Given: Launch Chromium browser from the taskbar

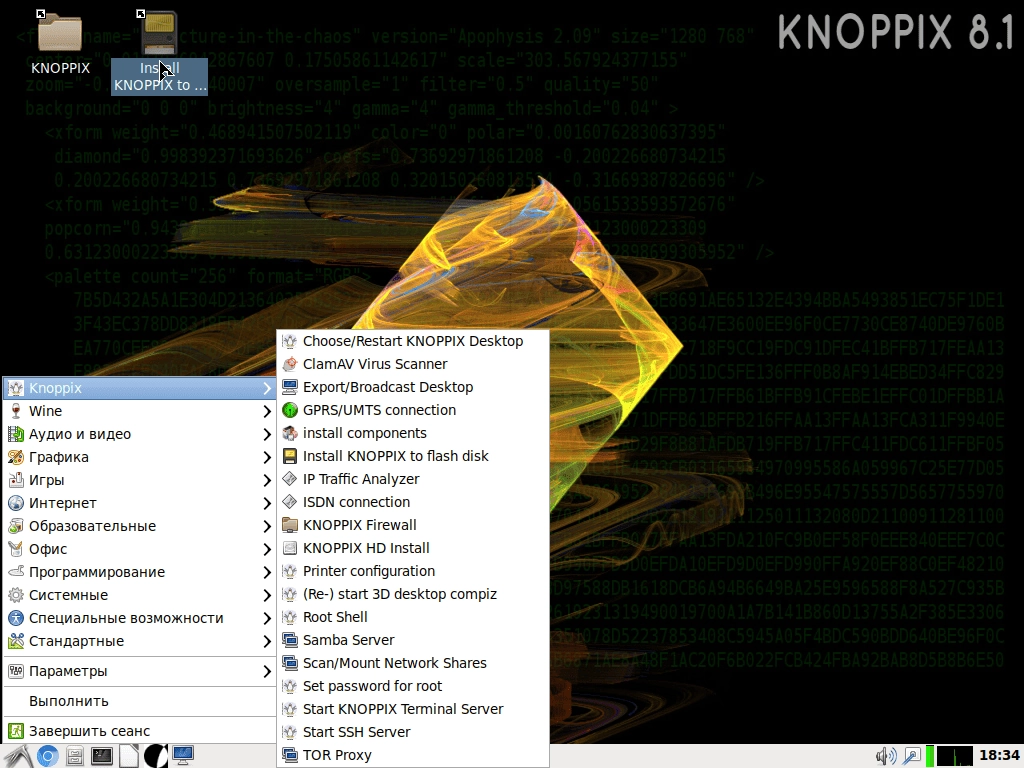Looking at the screenshot, I should pyautogui.click(x=47, y=756).
